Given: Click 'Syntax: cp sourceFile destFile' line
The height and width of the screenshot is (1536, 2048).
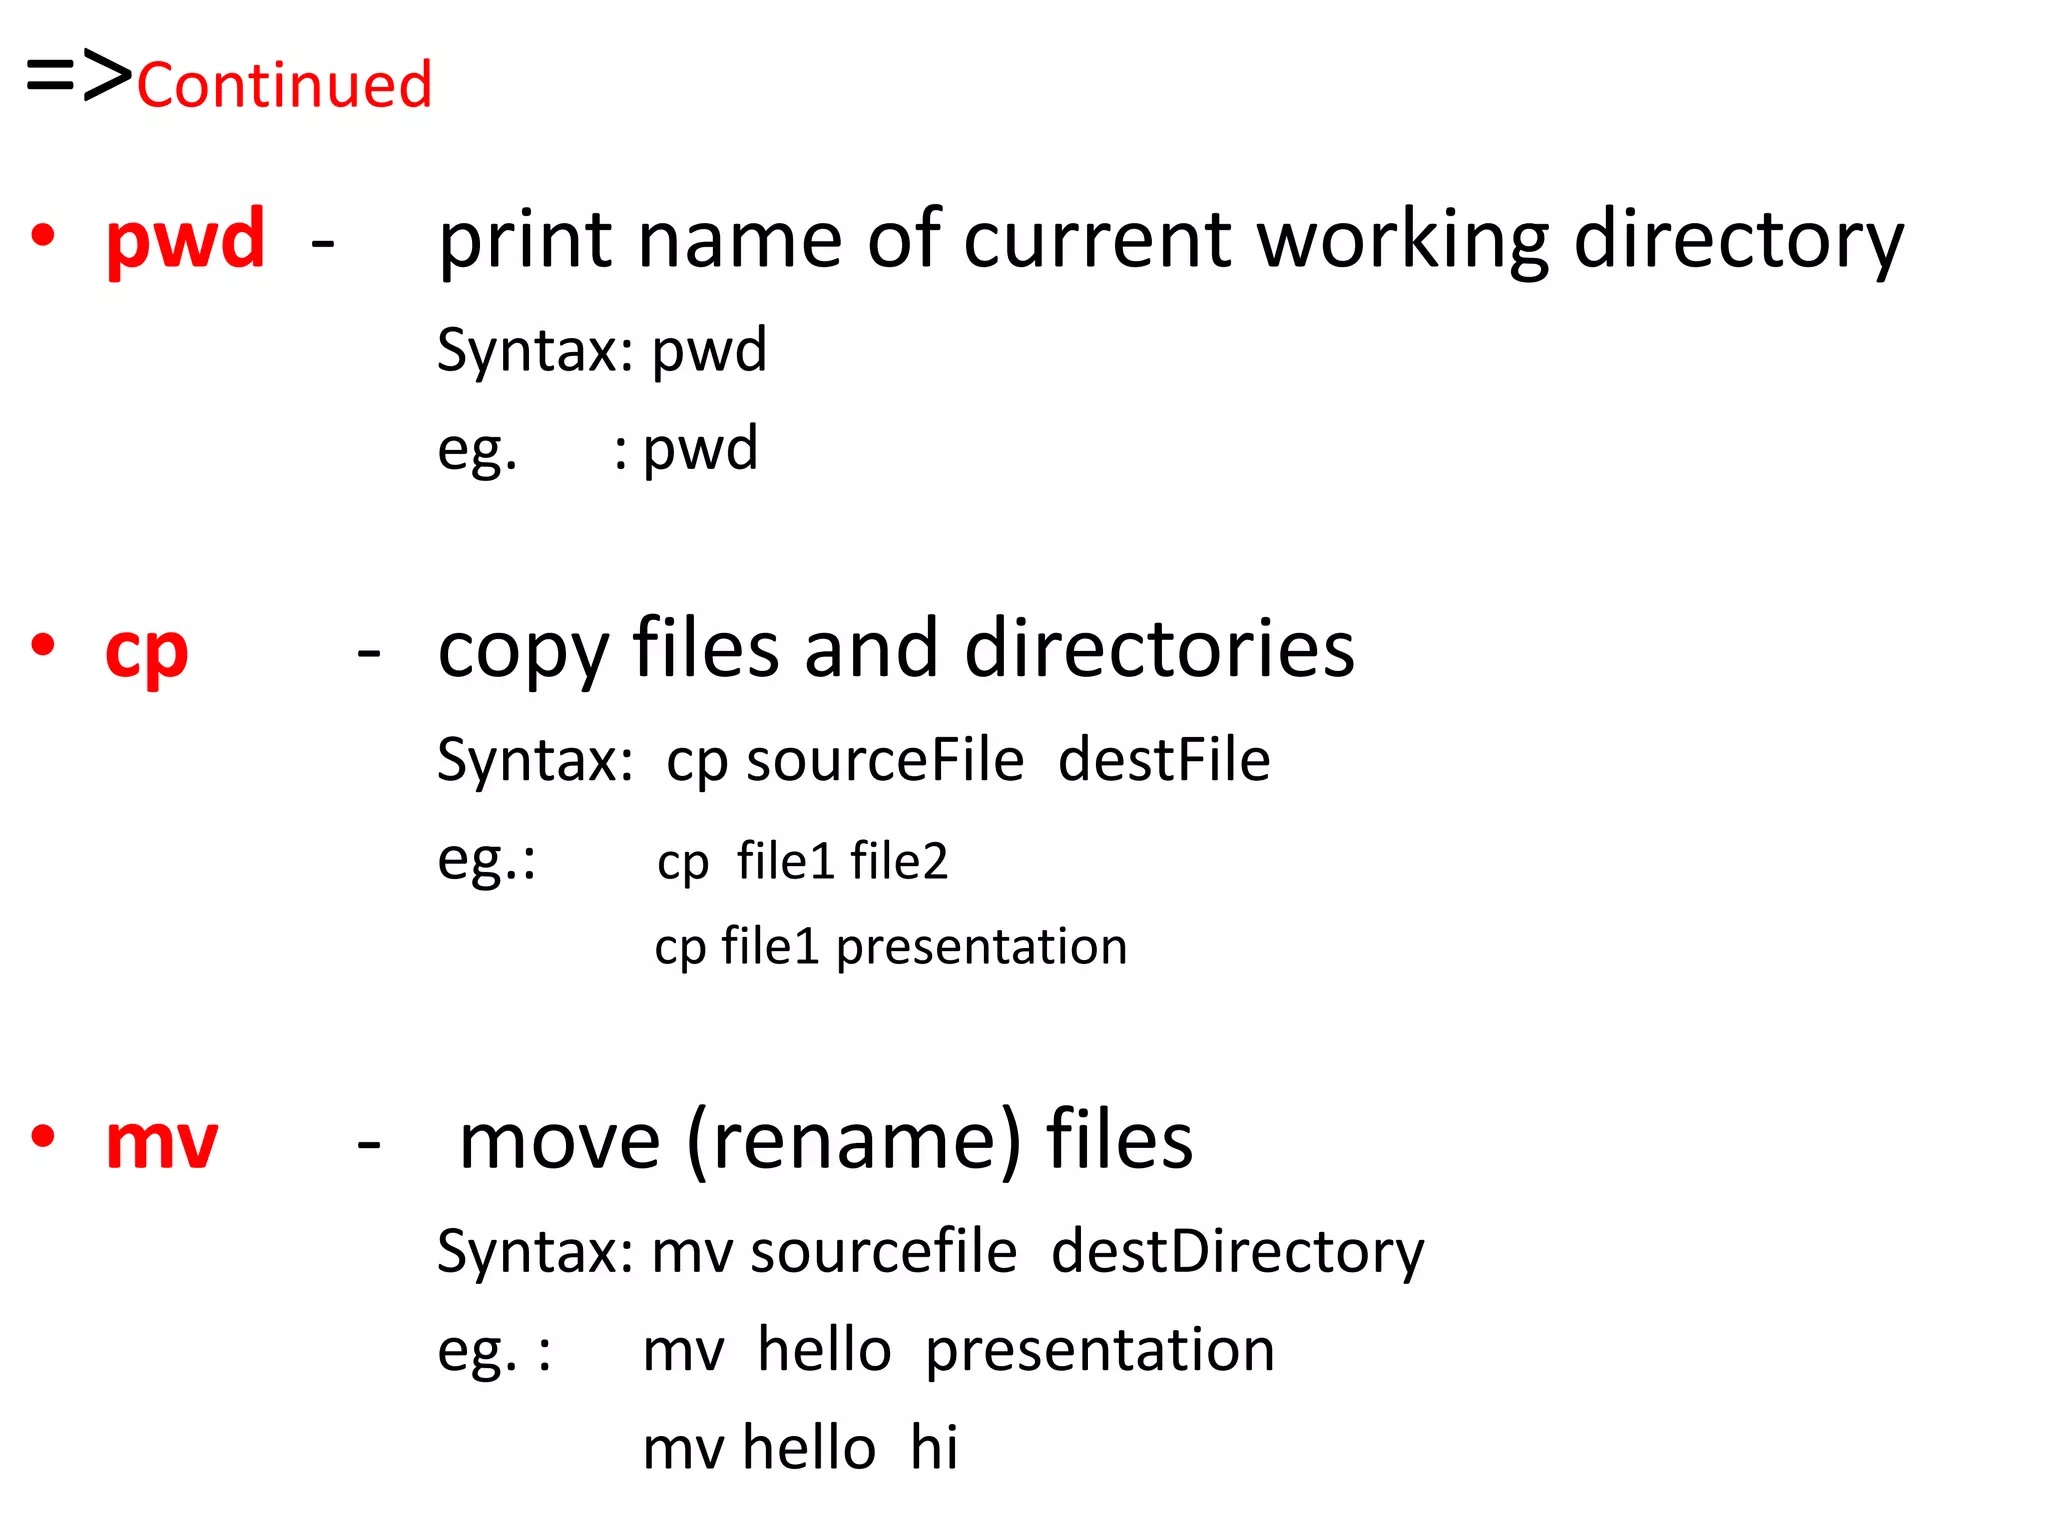Looking at the screenshot, I should pos(853,760).
